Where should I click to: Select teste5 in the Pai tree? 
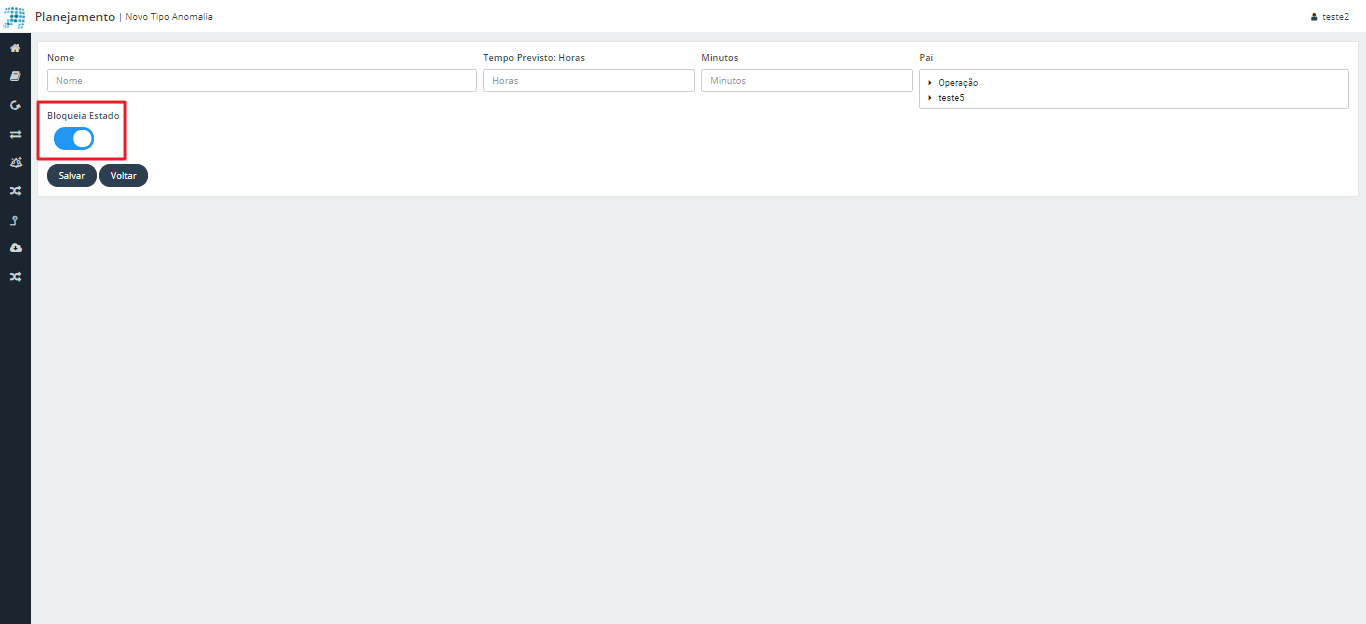951,98
